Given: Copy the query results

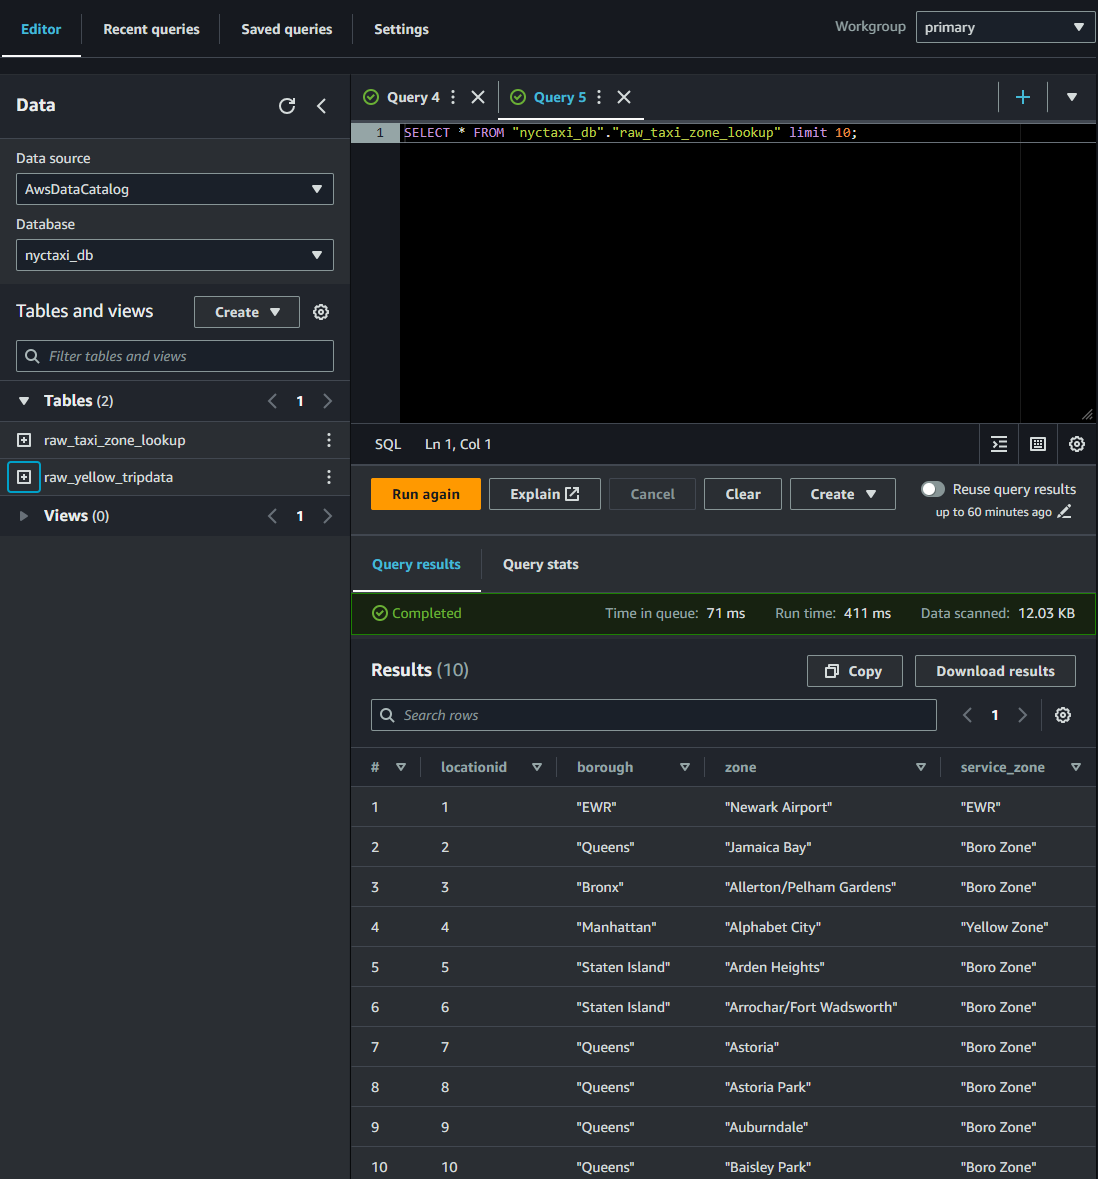Looking at the screenshot, I should click(x=854, y=671).
